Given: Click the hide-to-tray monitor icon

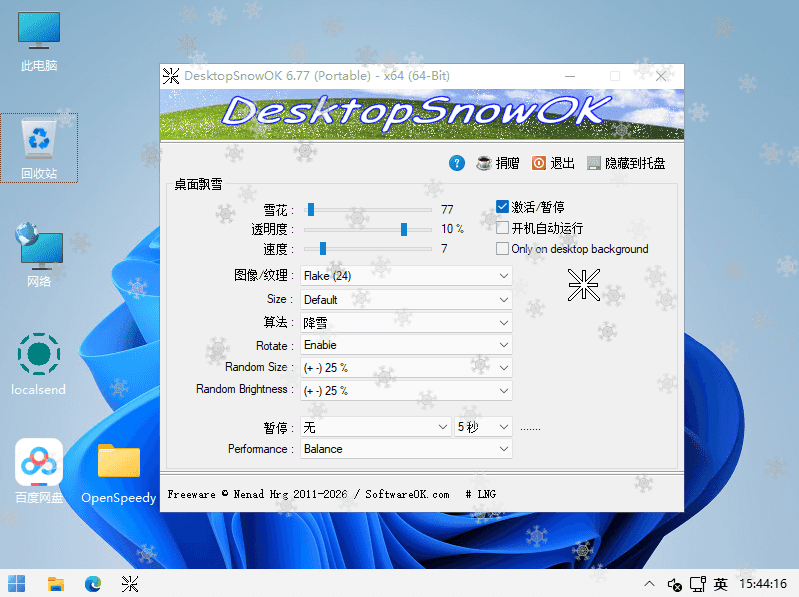Looking at the screenshot, I should coord(594,163).
